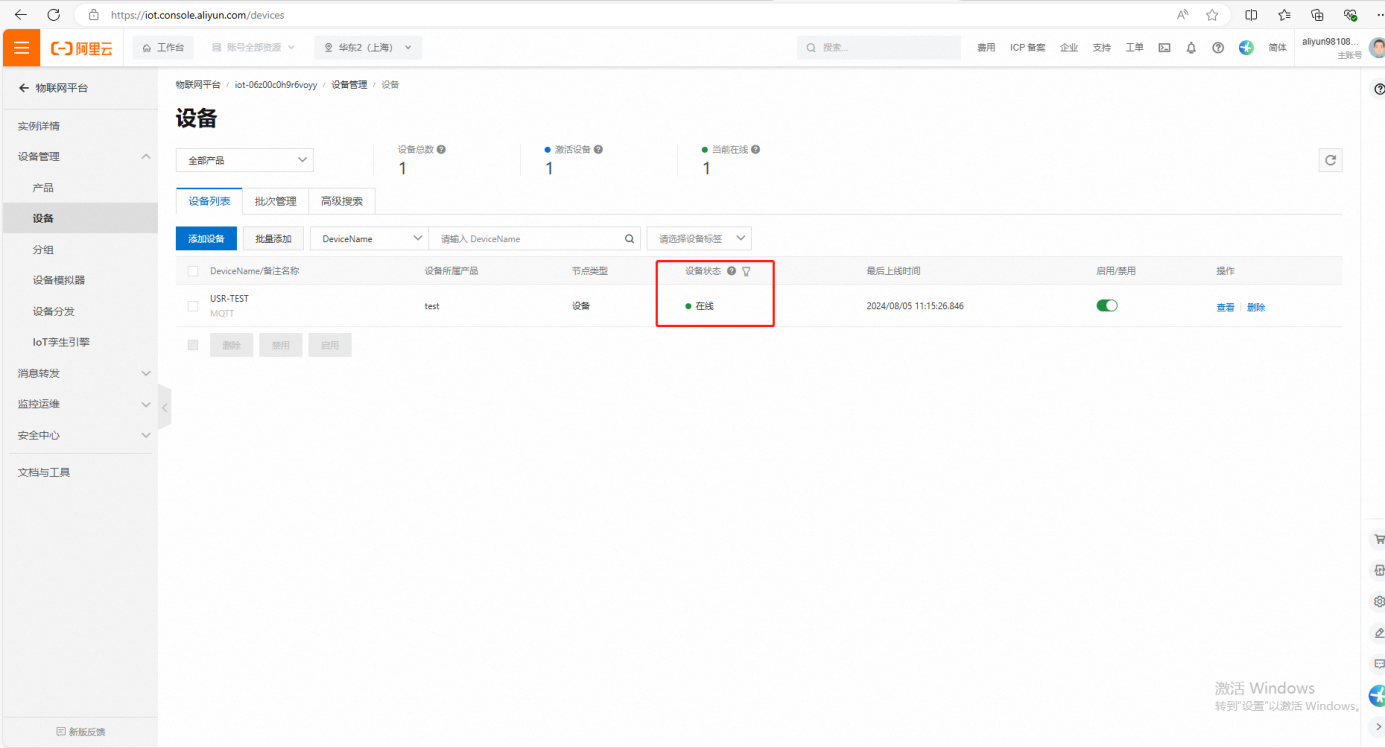Screen dimensions: 1385x748
Task: Click the help question mark in top bar
Action: 1218,48
